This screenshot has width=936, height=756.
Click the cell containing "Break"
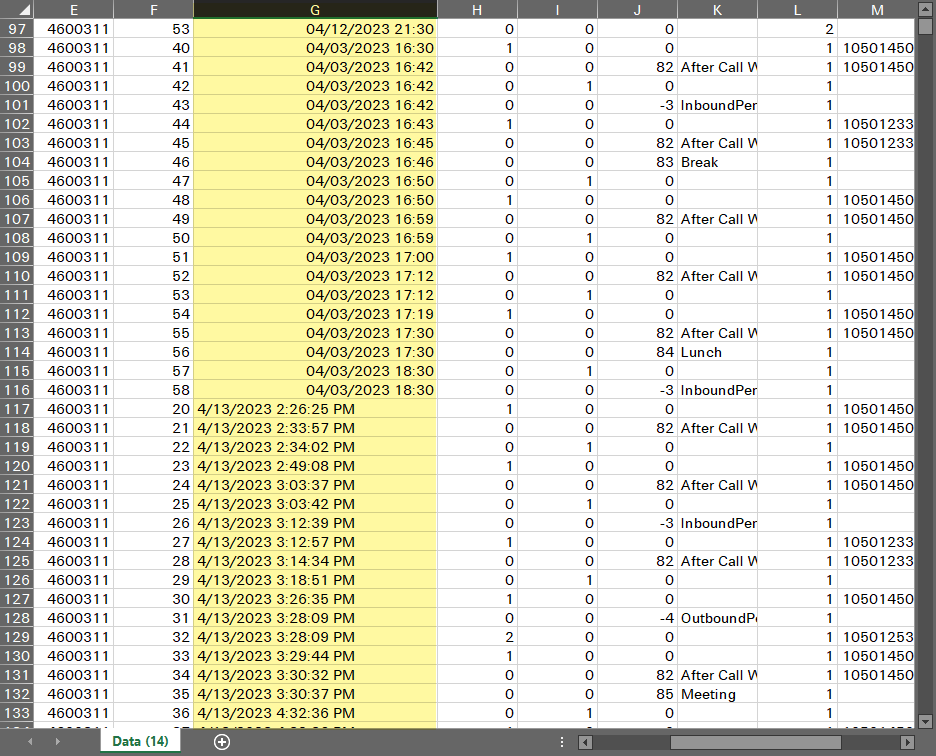pos(717,162)
